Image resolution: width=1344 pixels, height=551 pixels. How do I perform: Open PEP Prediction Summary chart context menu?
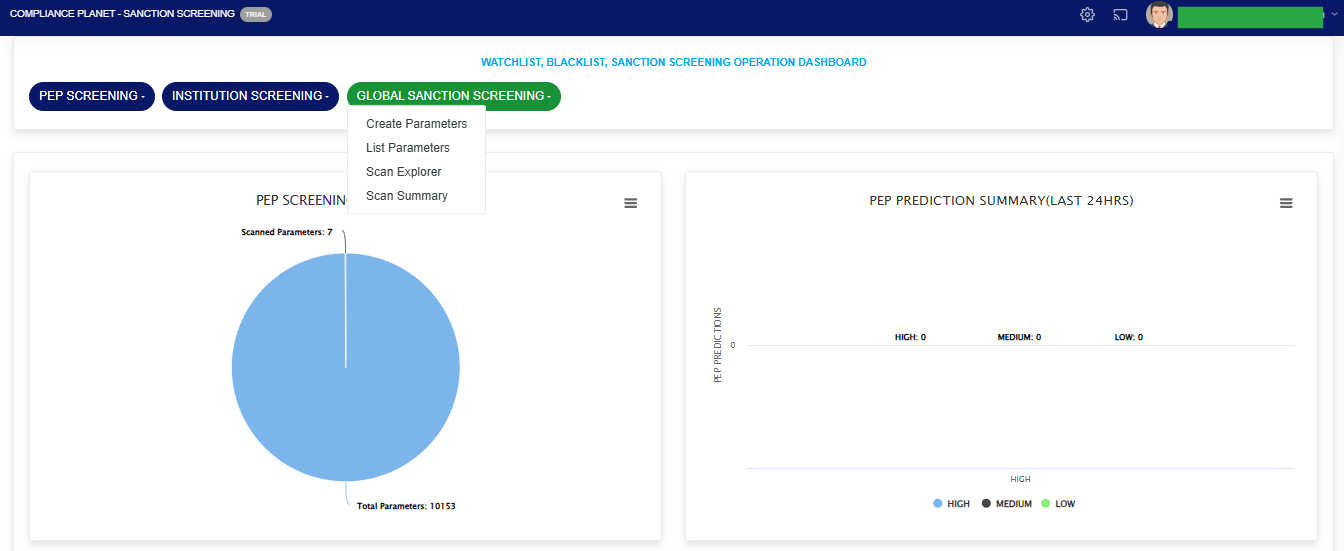tap(1286, 203)
